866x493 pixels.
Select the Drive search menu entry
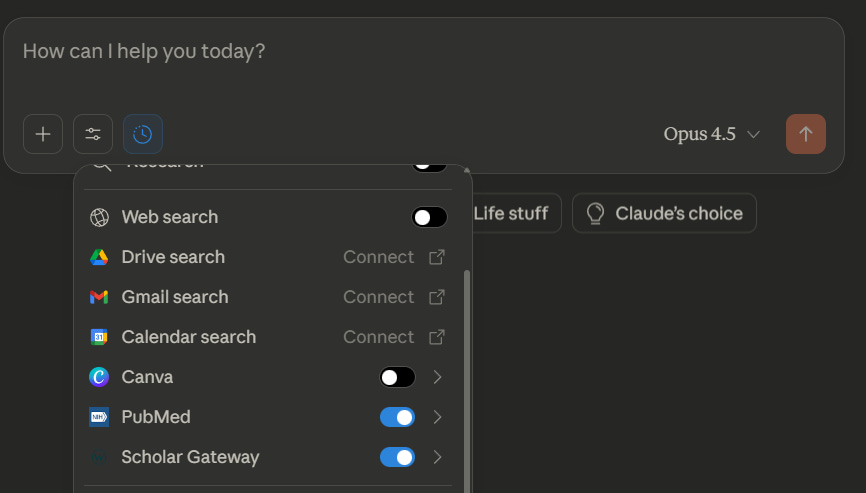[x=268, y=257]
